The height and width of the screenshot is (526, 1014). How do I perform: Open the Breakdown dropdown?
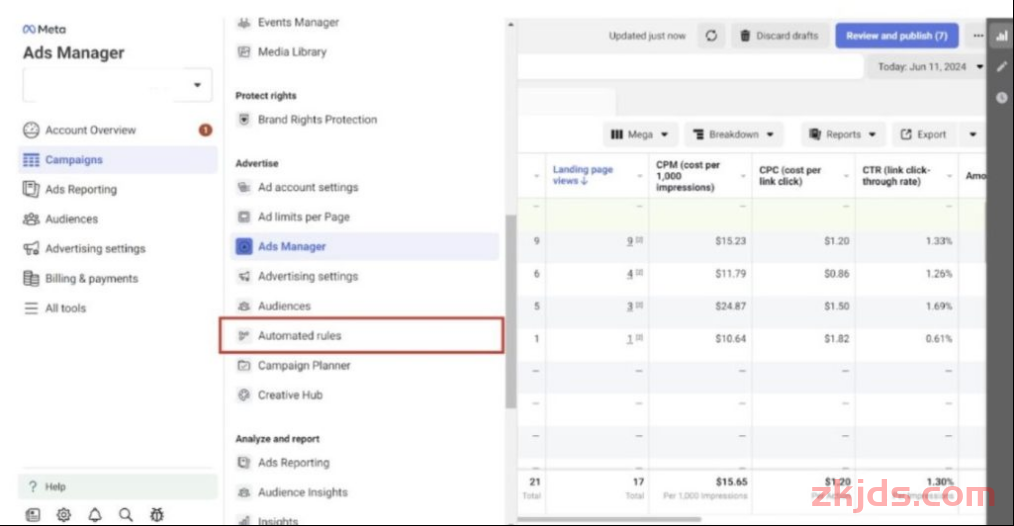coord(733,135)
